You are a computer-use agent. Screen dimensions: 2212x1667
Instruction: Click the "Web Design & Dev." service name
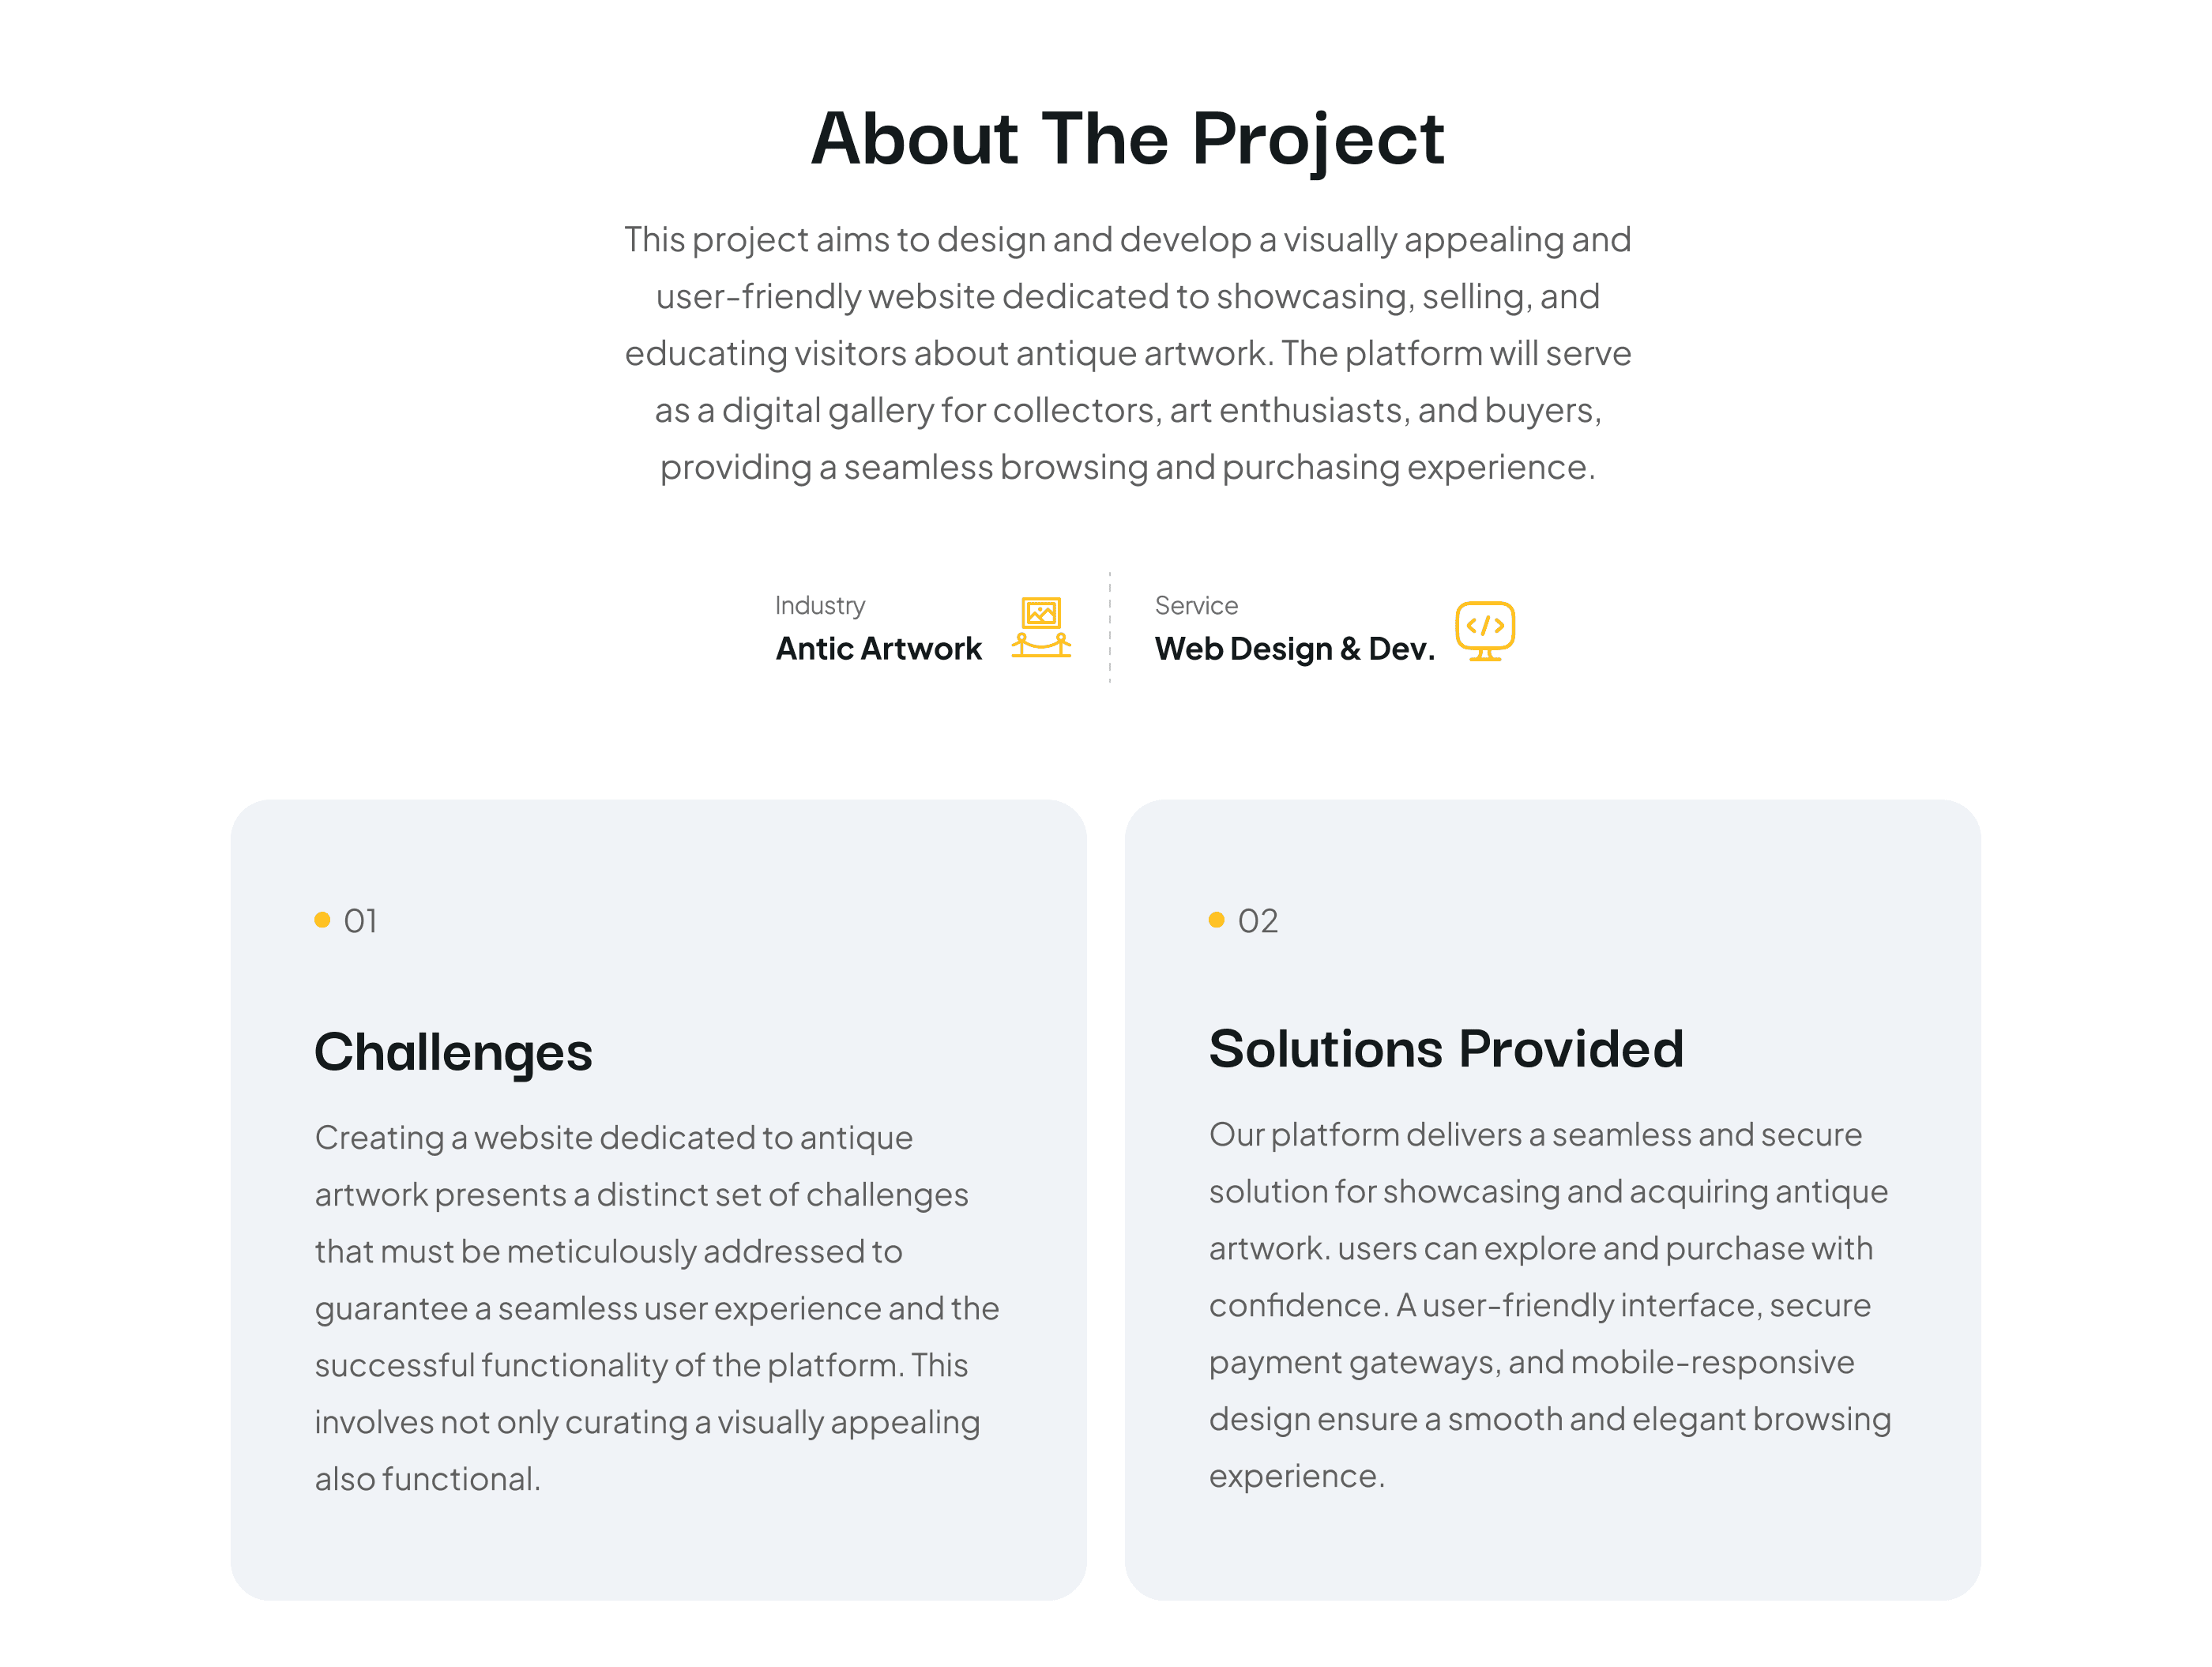[x=1294, y=649]
